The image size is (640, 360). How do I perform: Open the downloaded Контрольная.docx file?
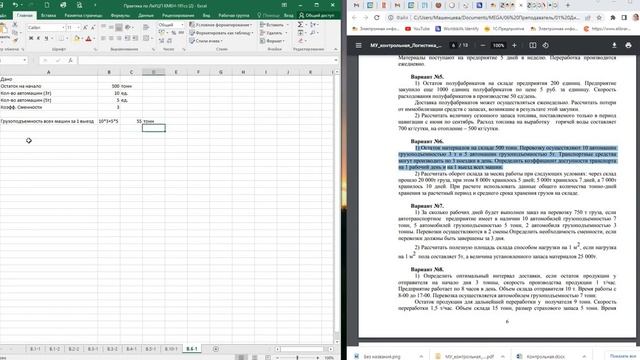545,356
